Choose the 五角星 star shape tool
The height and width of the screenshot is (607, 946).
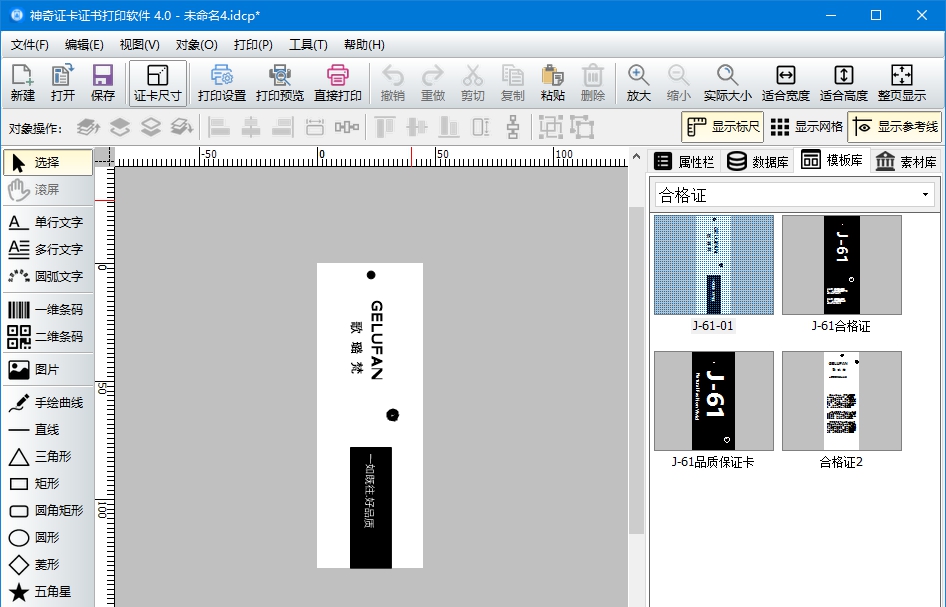pyautogui.click(x=46, y=591)
